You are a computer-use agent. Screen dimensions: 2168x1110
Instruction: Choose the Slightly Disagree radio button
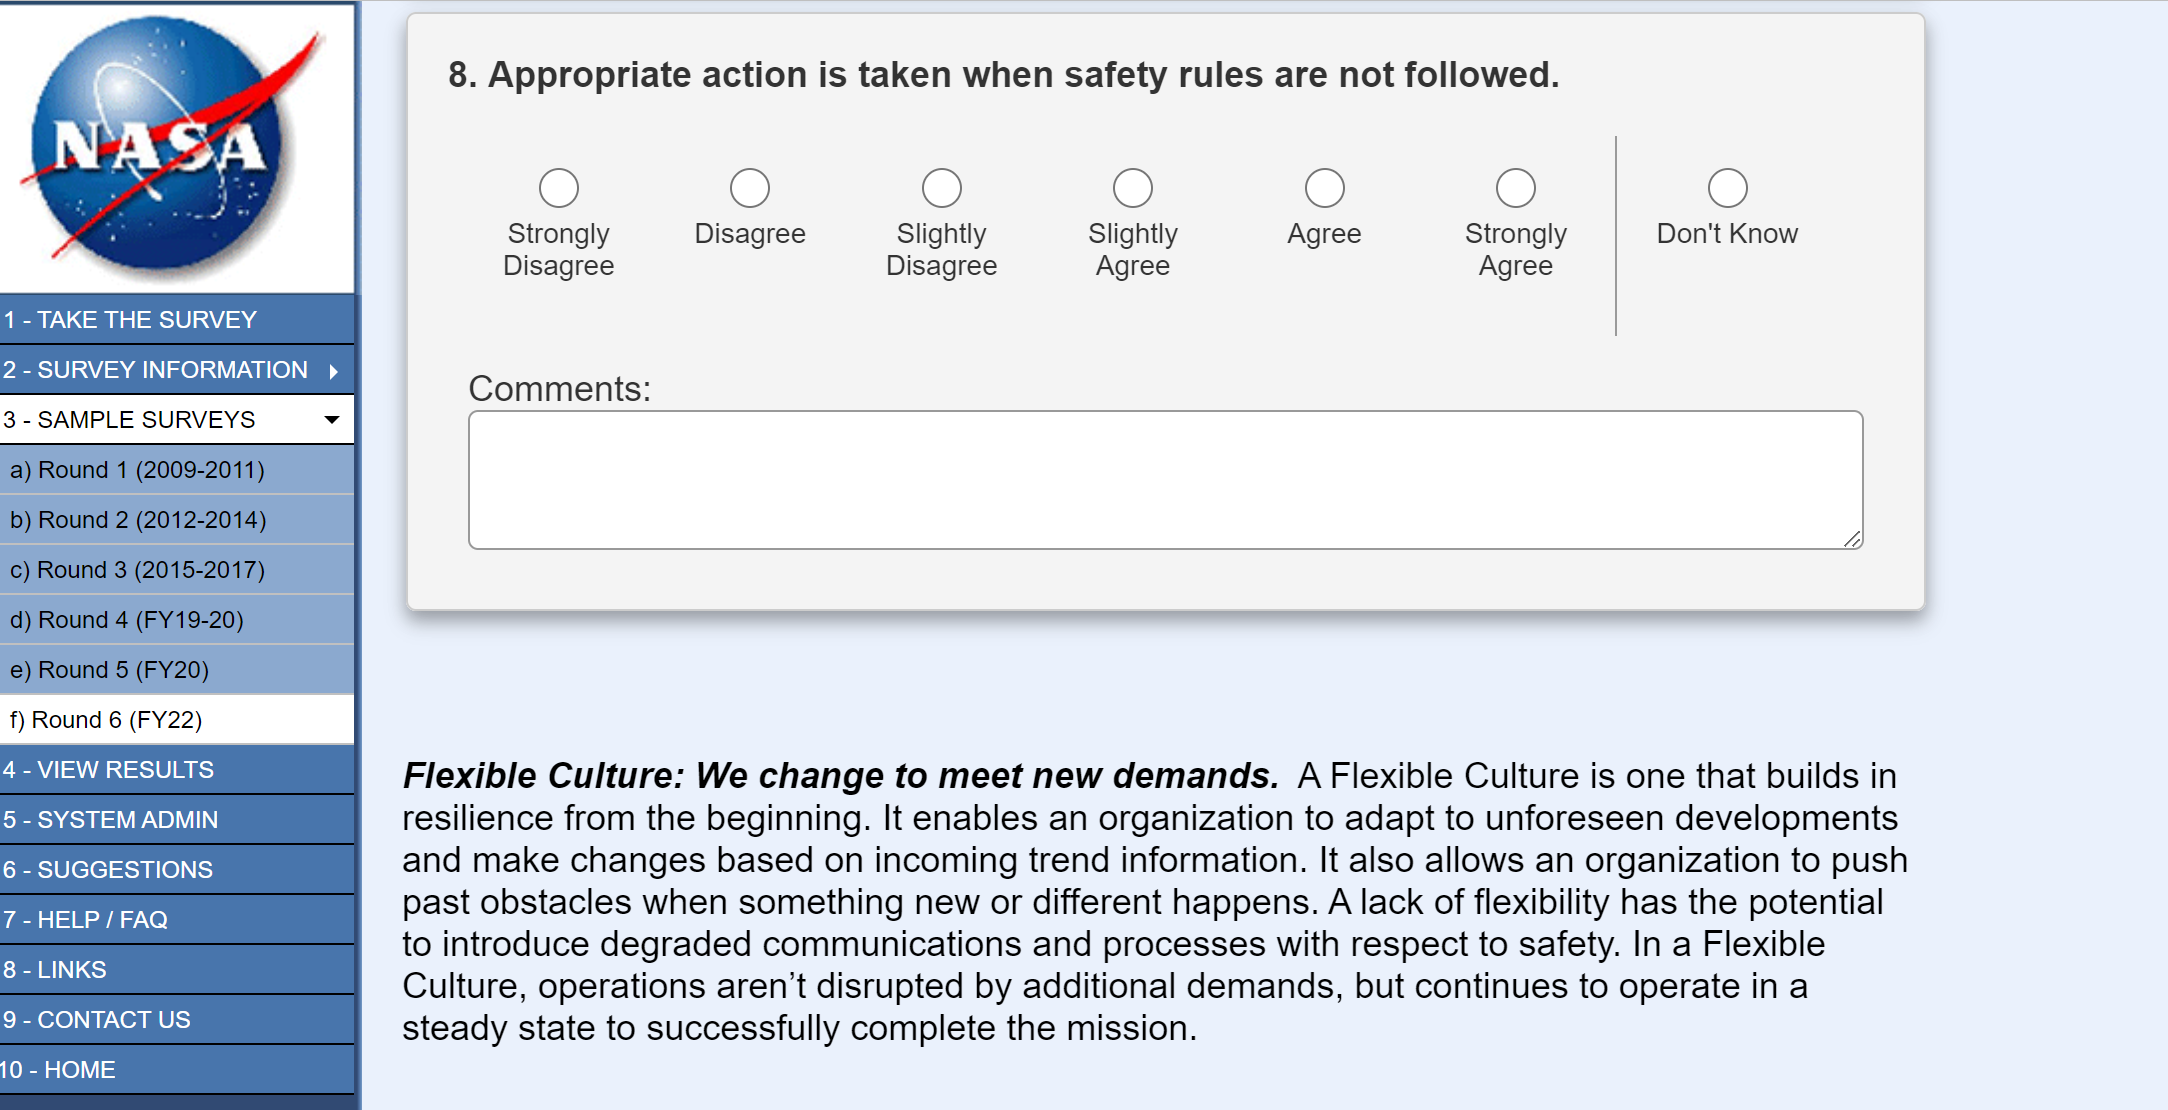pos(942,188)
